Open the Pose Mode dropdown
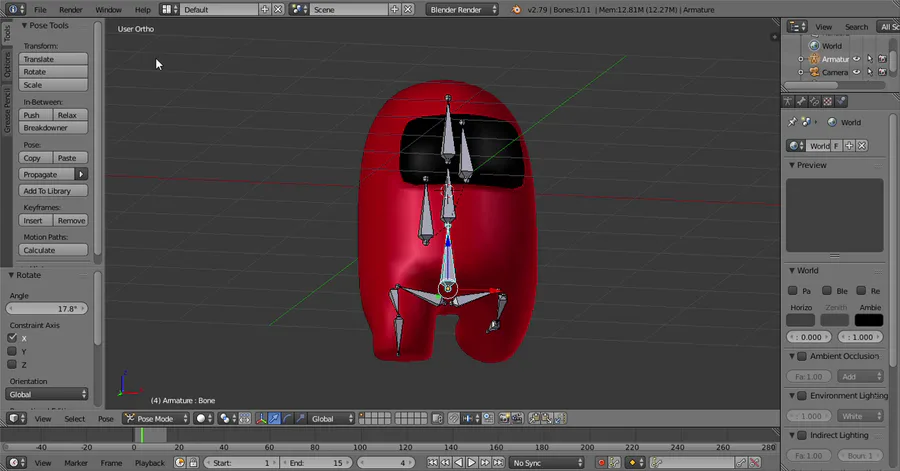Image resolution: width=900 pixels, height=471 pixels. (x=155, y=419)
